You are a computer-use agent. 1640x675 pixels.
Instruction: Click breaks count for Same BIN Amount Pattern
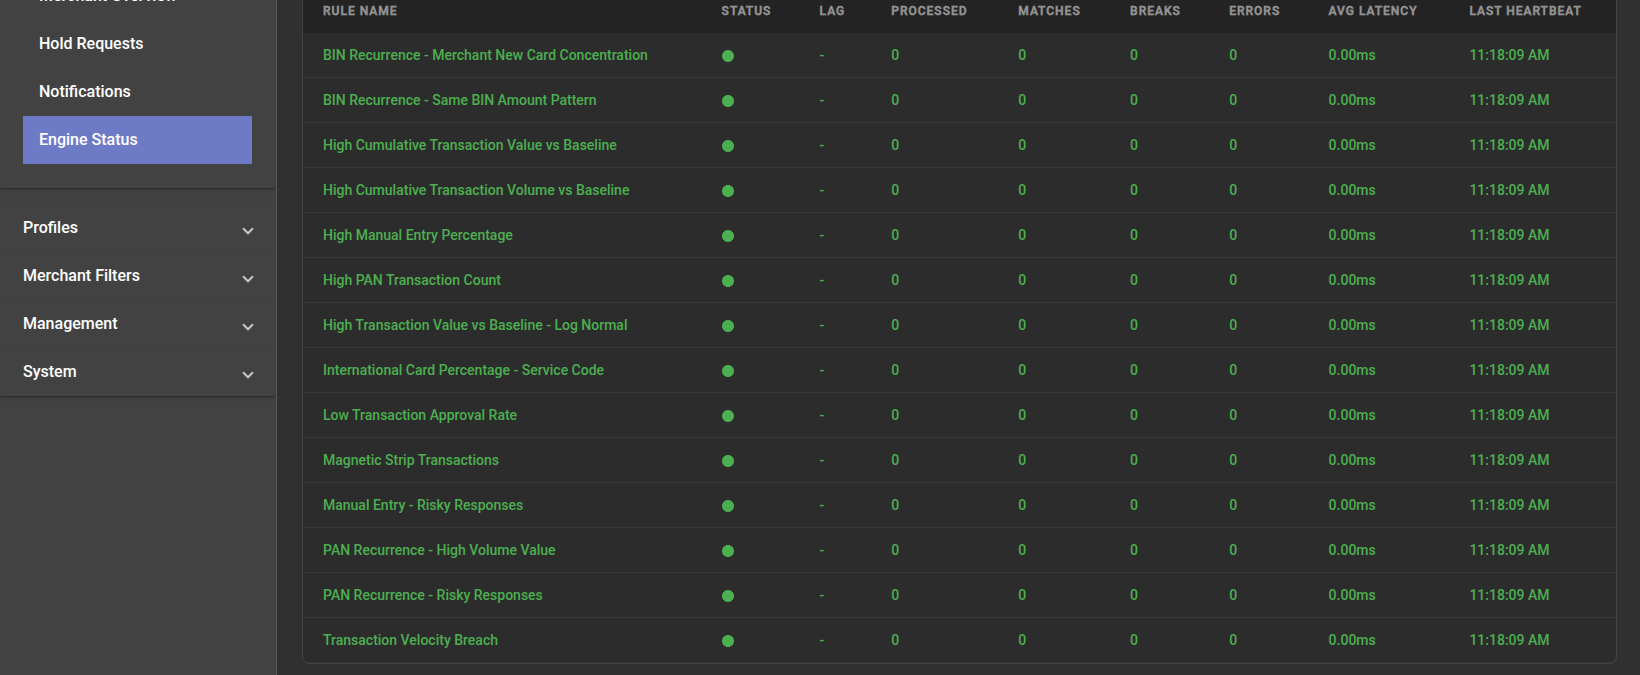coord(1134,100)
